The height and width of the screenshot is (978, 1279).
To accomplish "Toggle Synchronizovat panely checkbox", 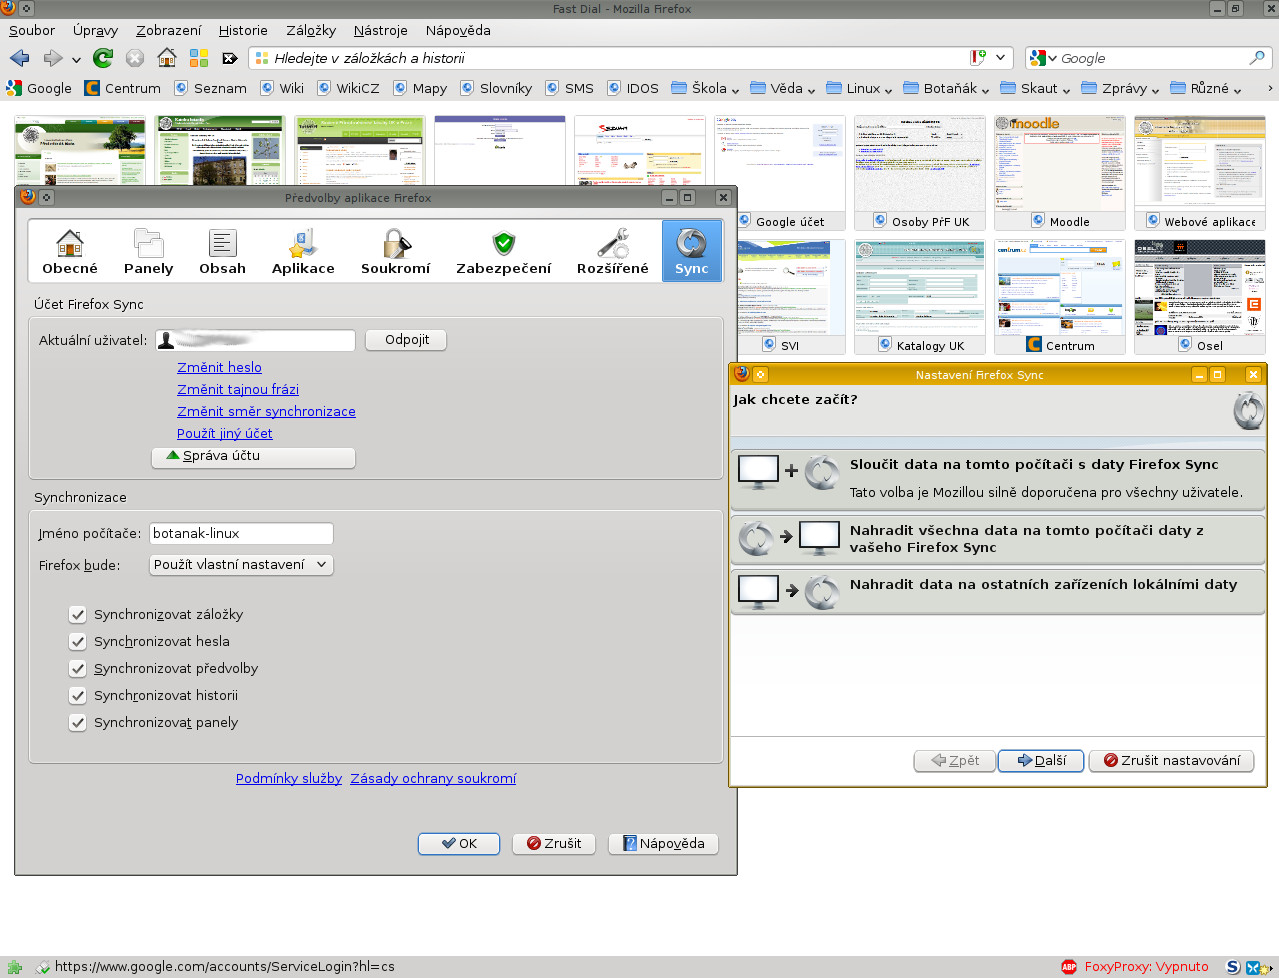I will click(77, 722).
